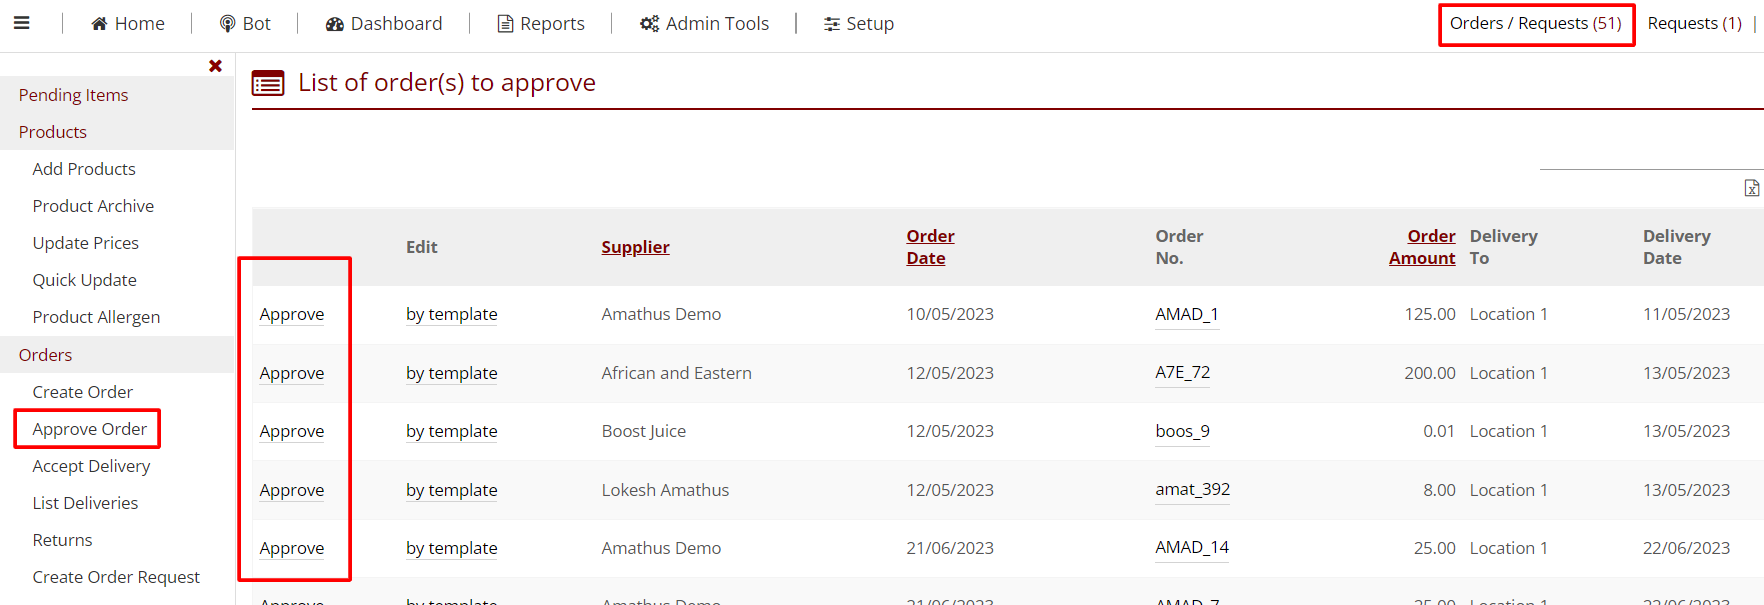The width and height of the screenshot is (1764, 605).
Task: Sort by Order Date header
Action: tap(930, 247)
